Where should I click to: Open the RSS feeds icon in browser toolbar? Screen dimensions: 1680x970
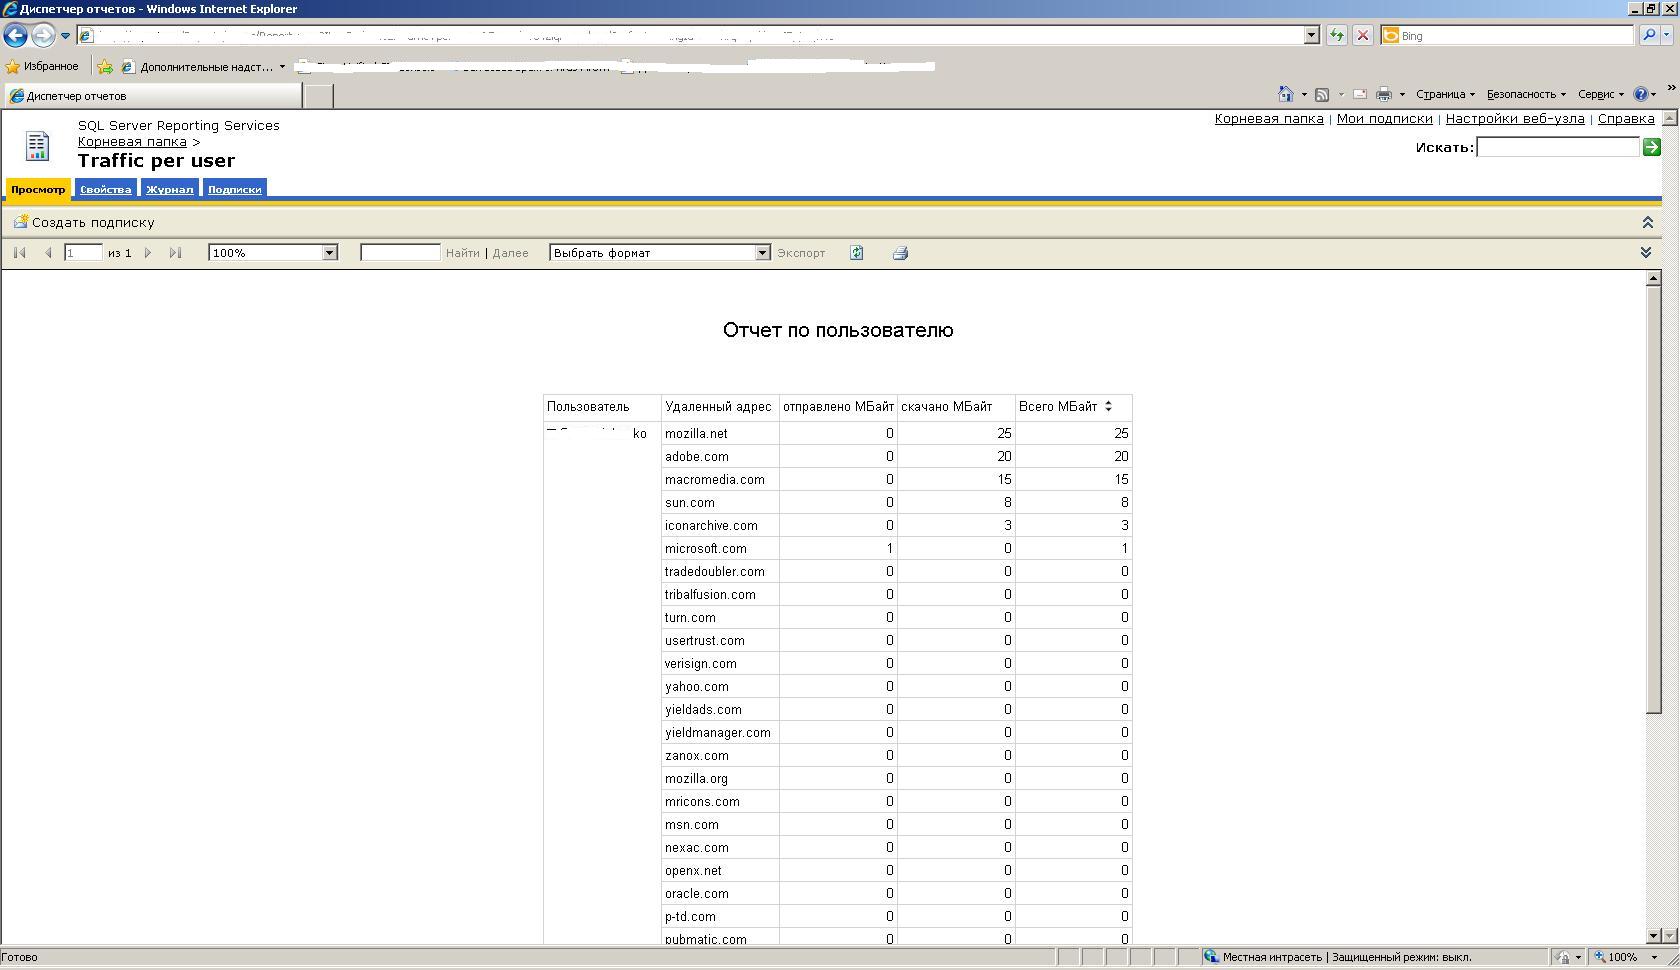click(1322, 93)
